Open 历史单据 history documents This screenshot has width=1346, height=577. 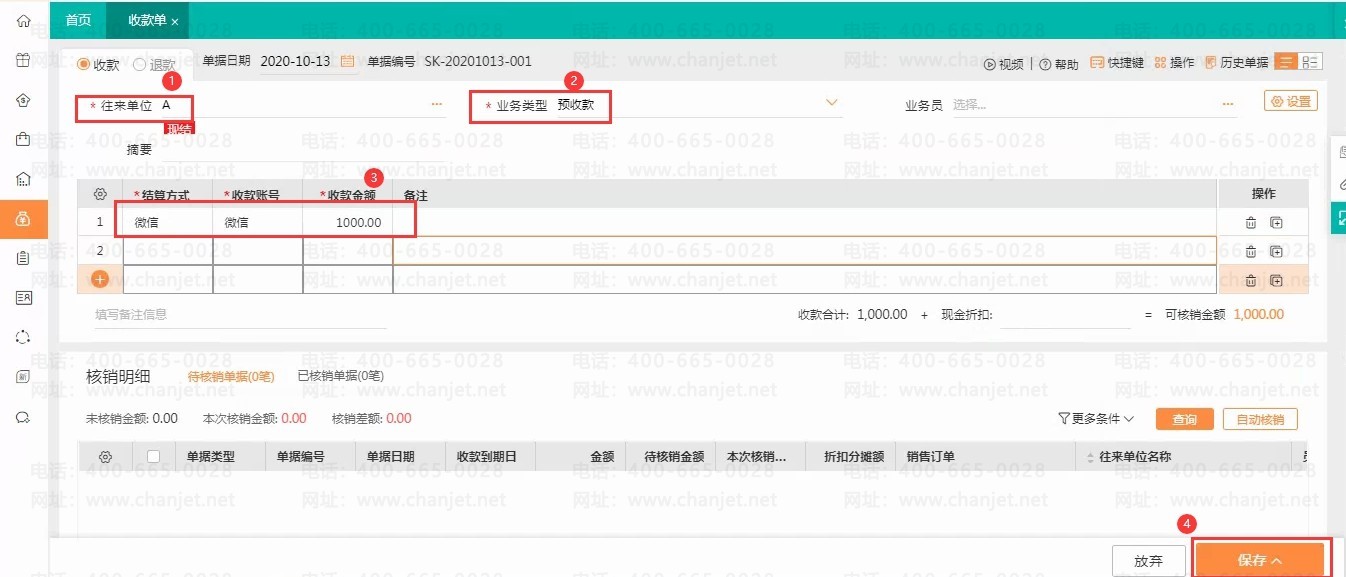pyautogui.click(x=1237, y=63)
